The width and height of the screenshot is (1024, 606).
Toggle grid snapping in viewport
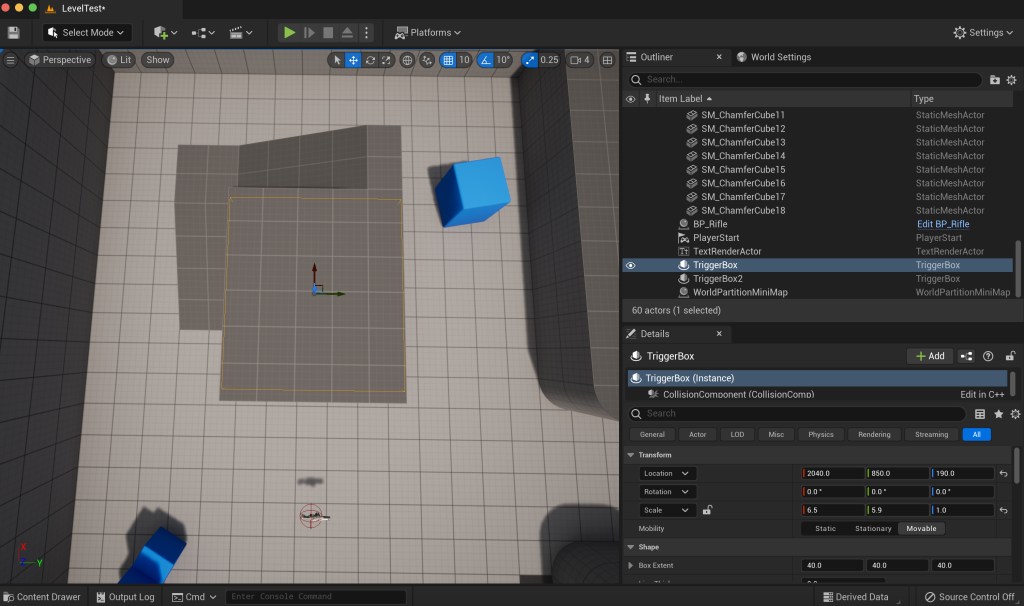pos(448,60)
